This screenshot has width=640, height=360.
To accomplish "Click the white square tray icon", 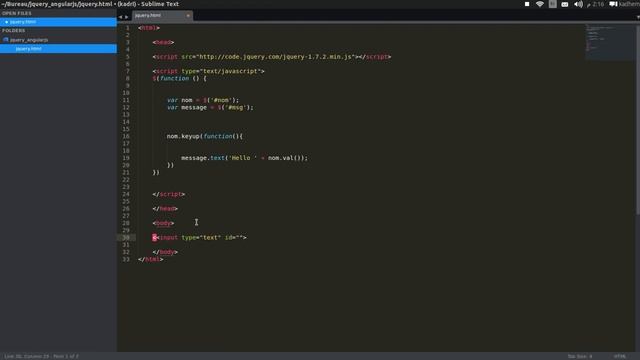I will coord(527,4).
